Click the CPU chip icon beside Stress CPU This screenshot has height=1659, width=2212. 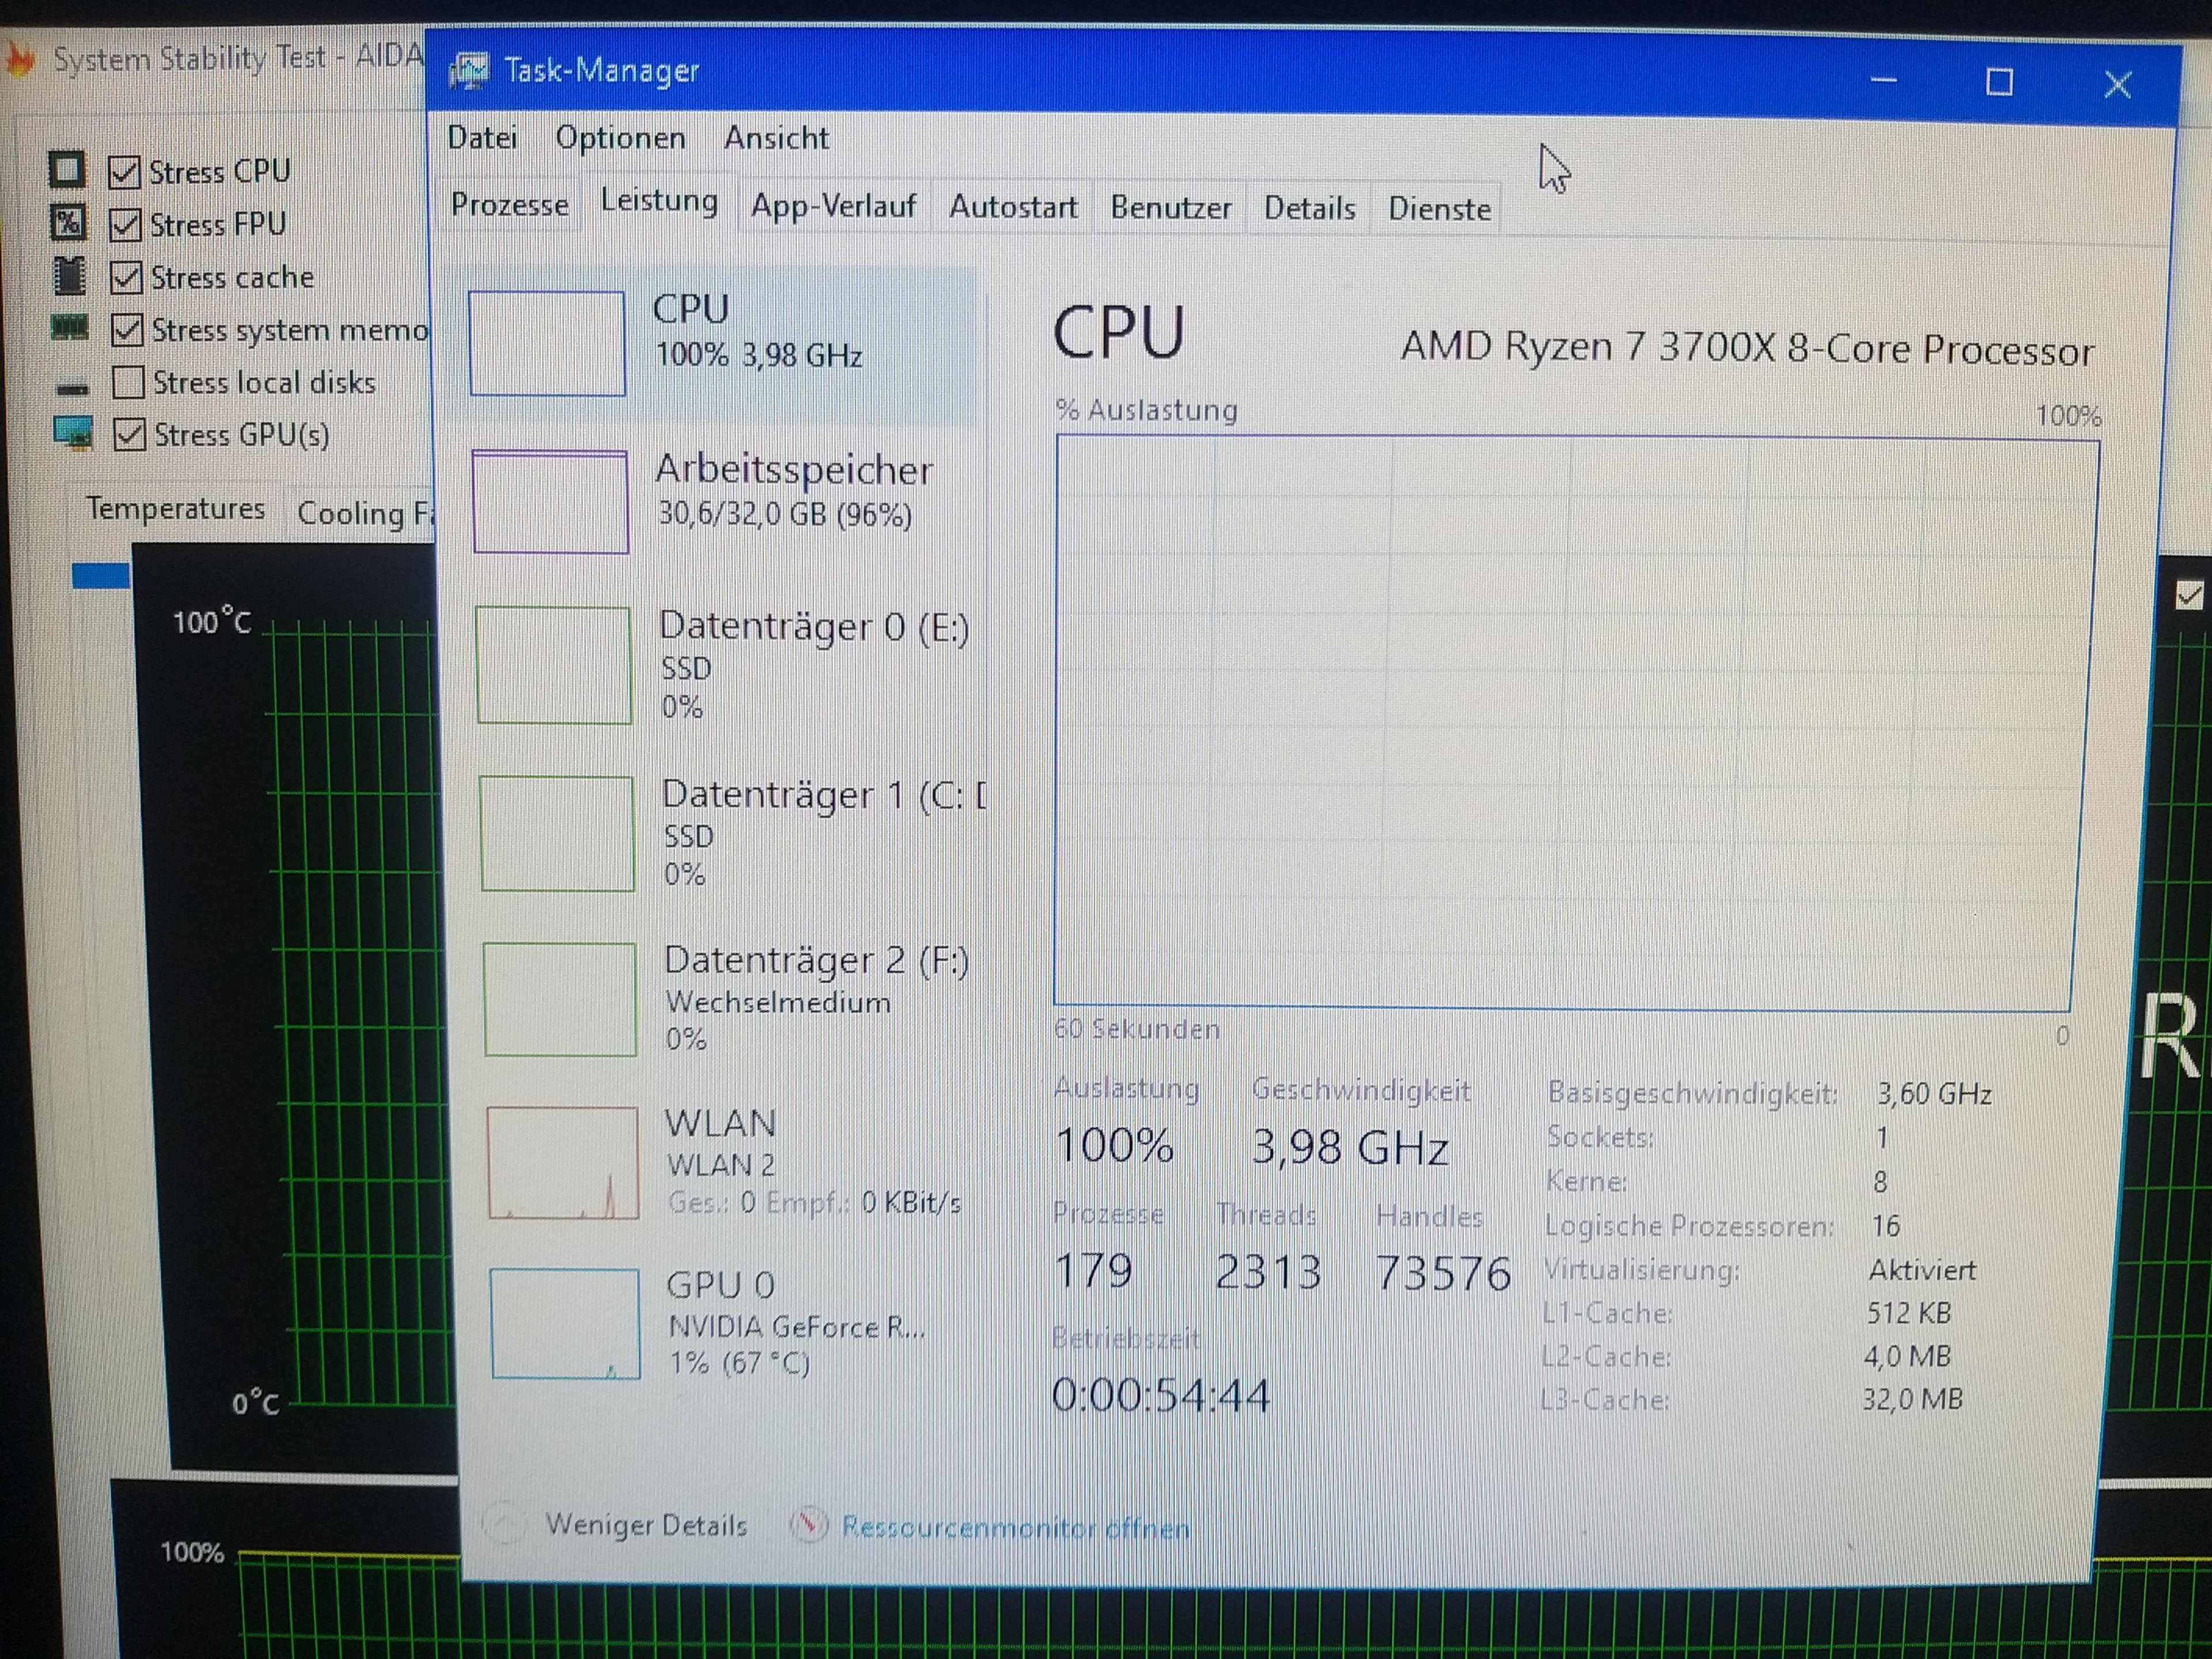(x=67, y=170)
